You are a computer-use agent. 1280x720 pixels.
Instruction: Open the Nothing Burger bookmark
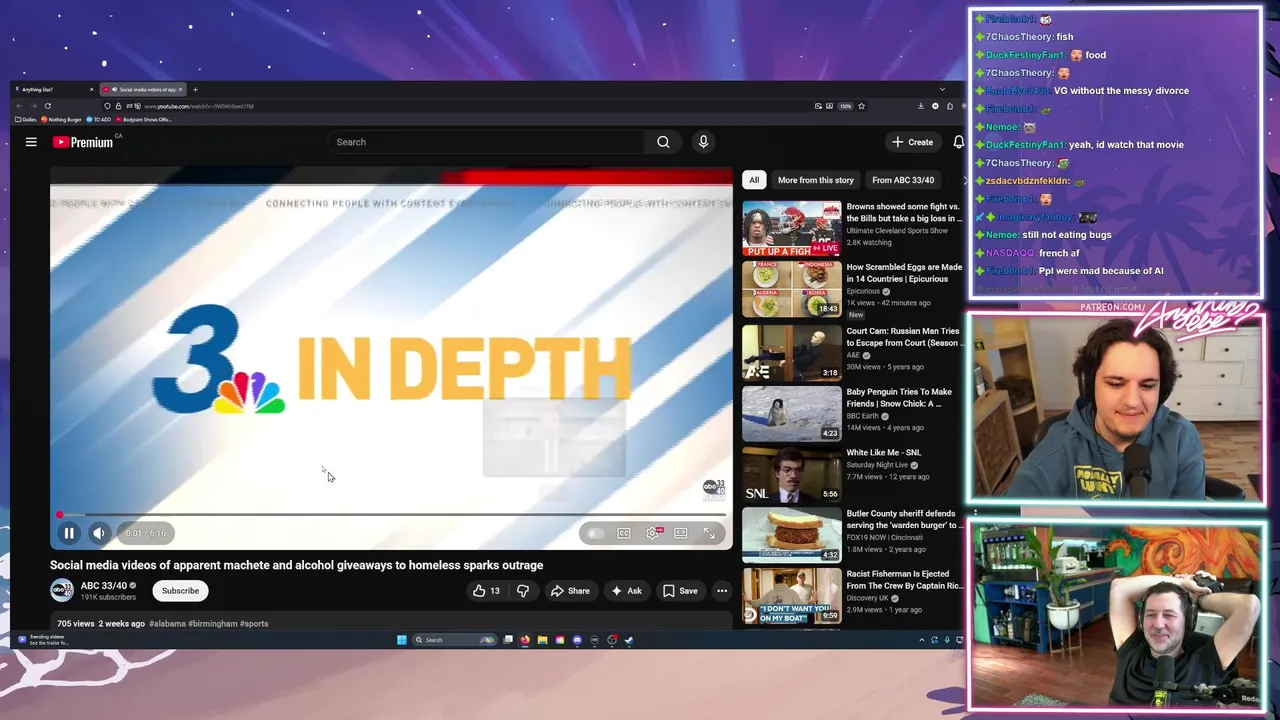[62, 119]
